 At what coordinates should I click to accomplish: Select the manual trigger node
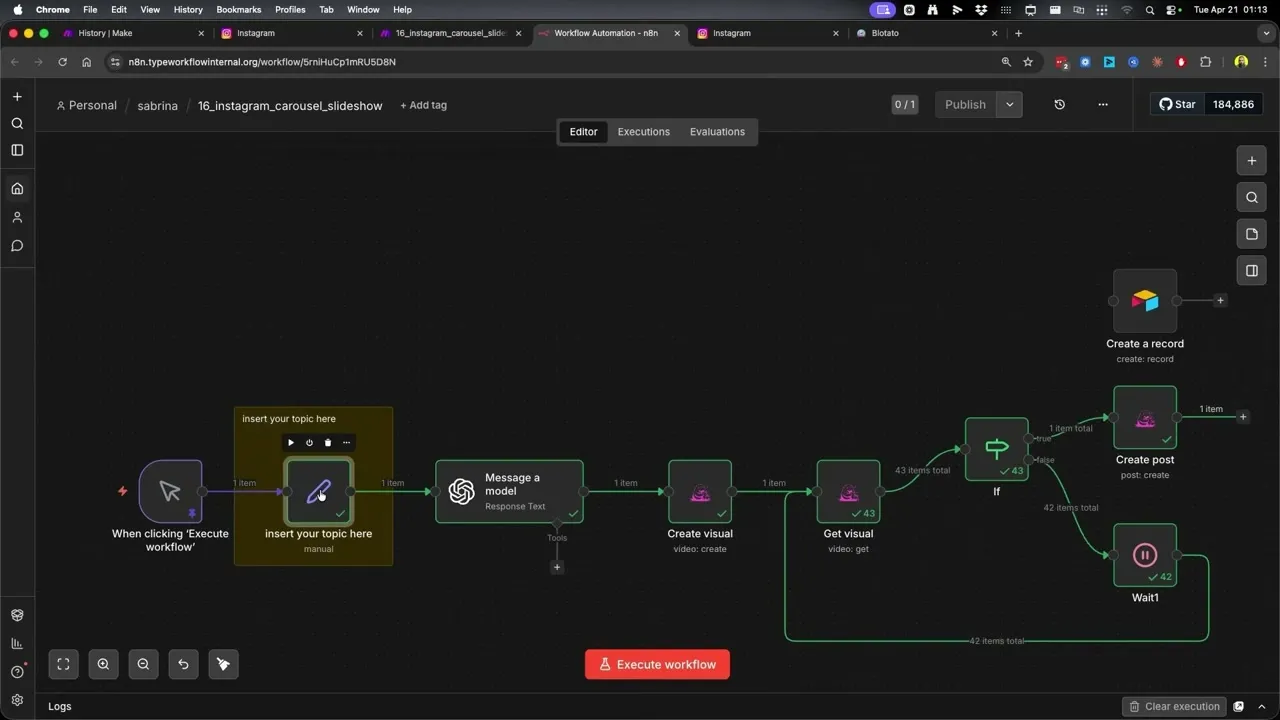170,491
